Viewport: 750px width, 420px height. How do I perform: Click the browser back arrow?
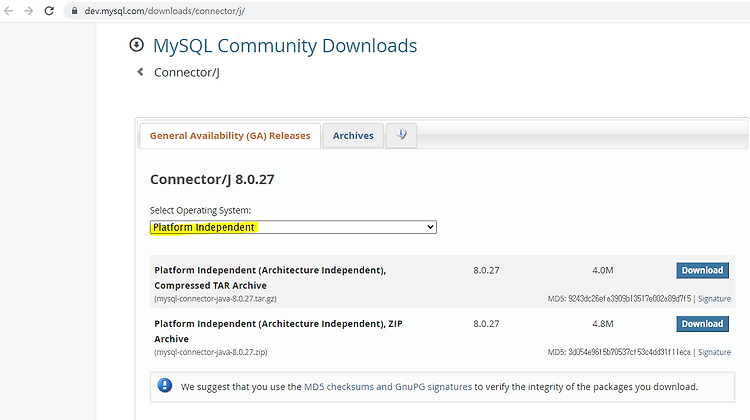(8, 11)
